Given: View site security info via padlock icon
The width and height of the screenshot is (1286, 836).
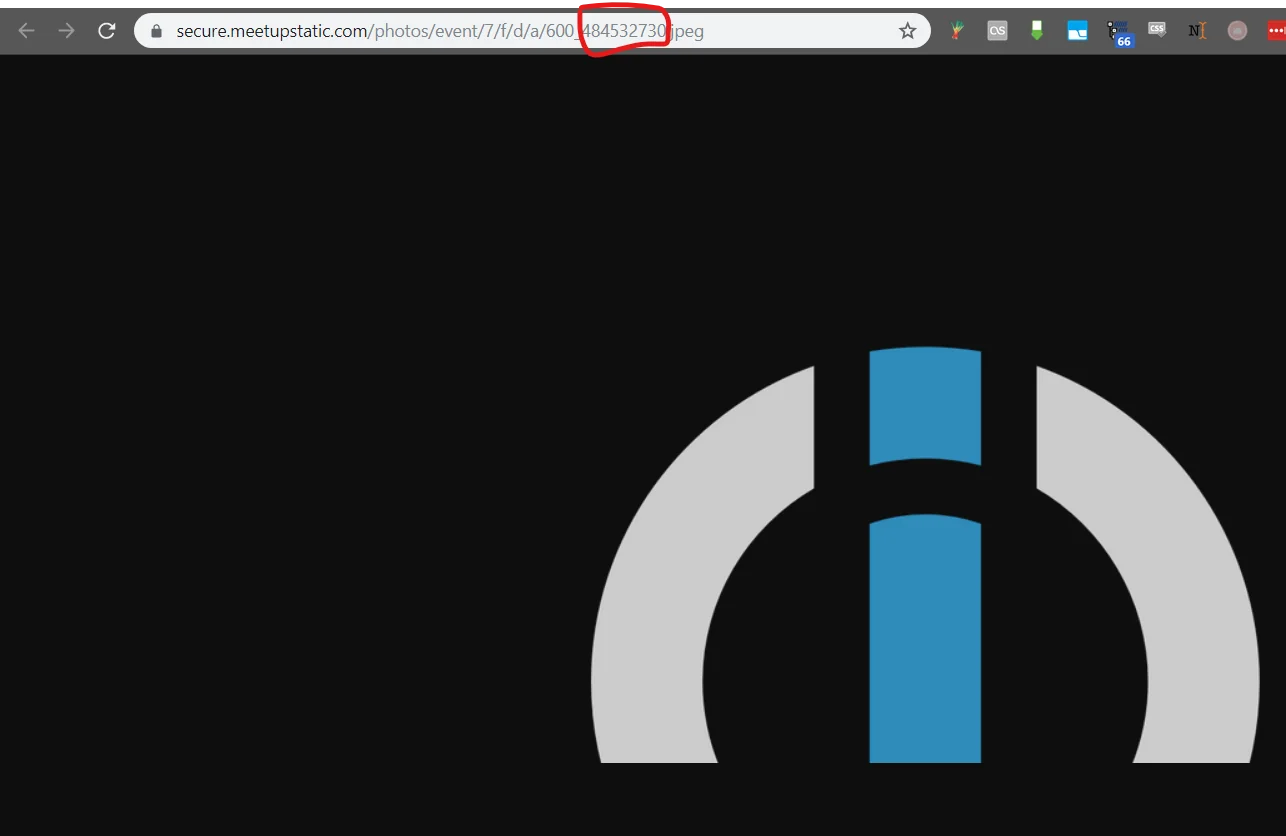Looking at the screenshot, I should 156,31.
